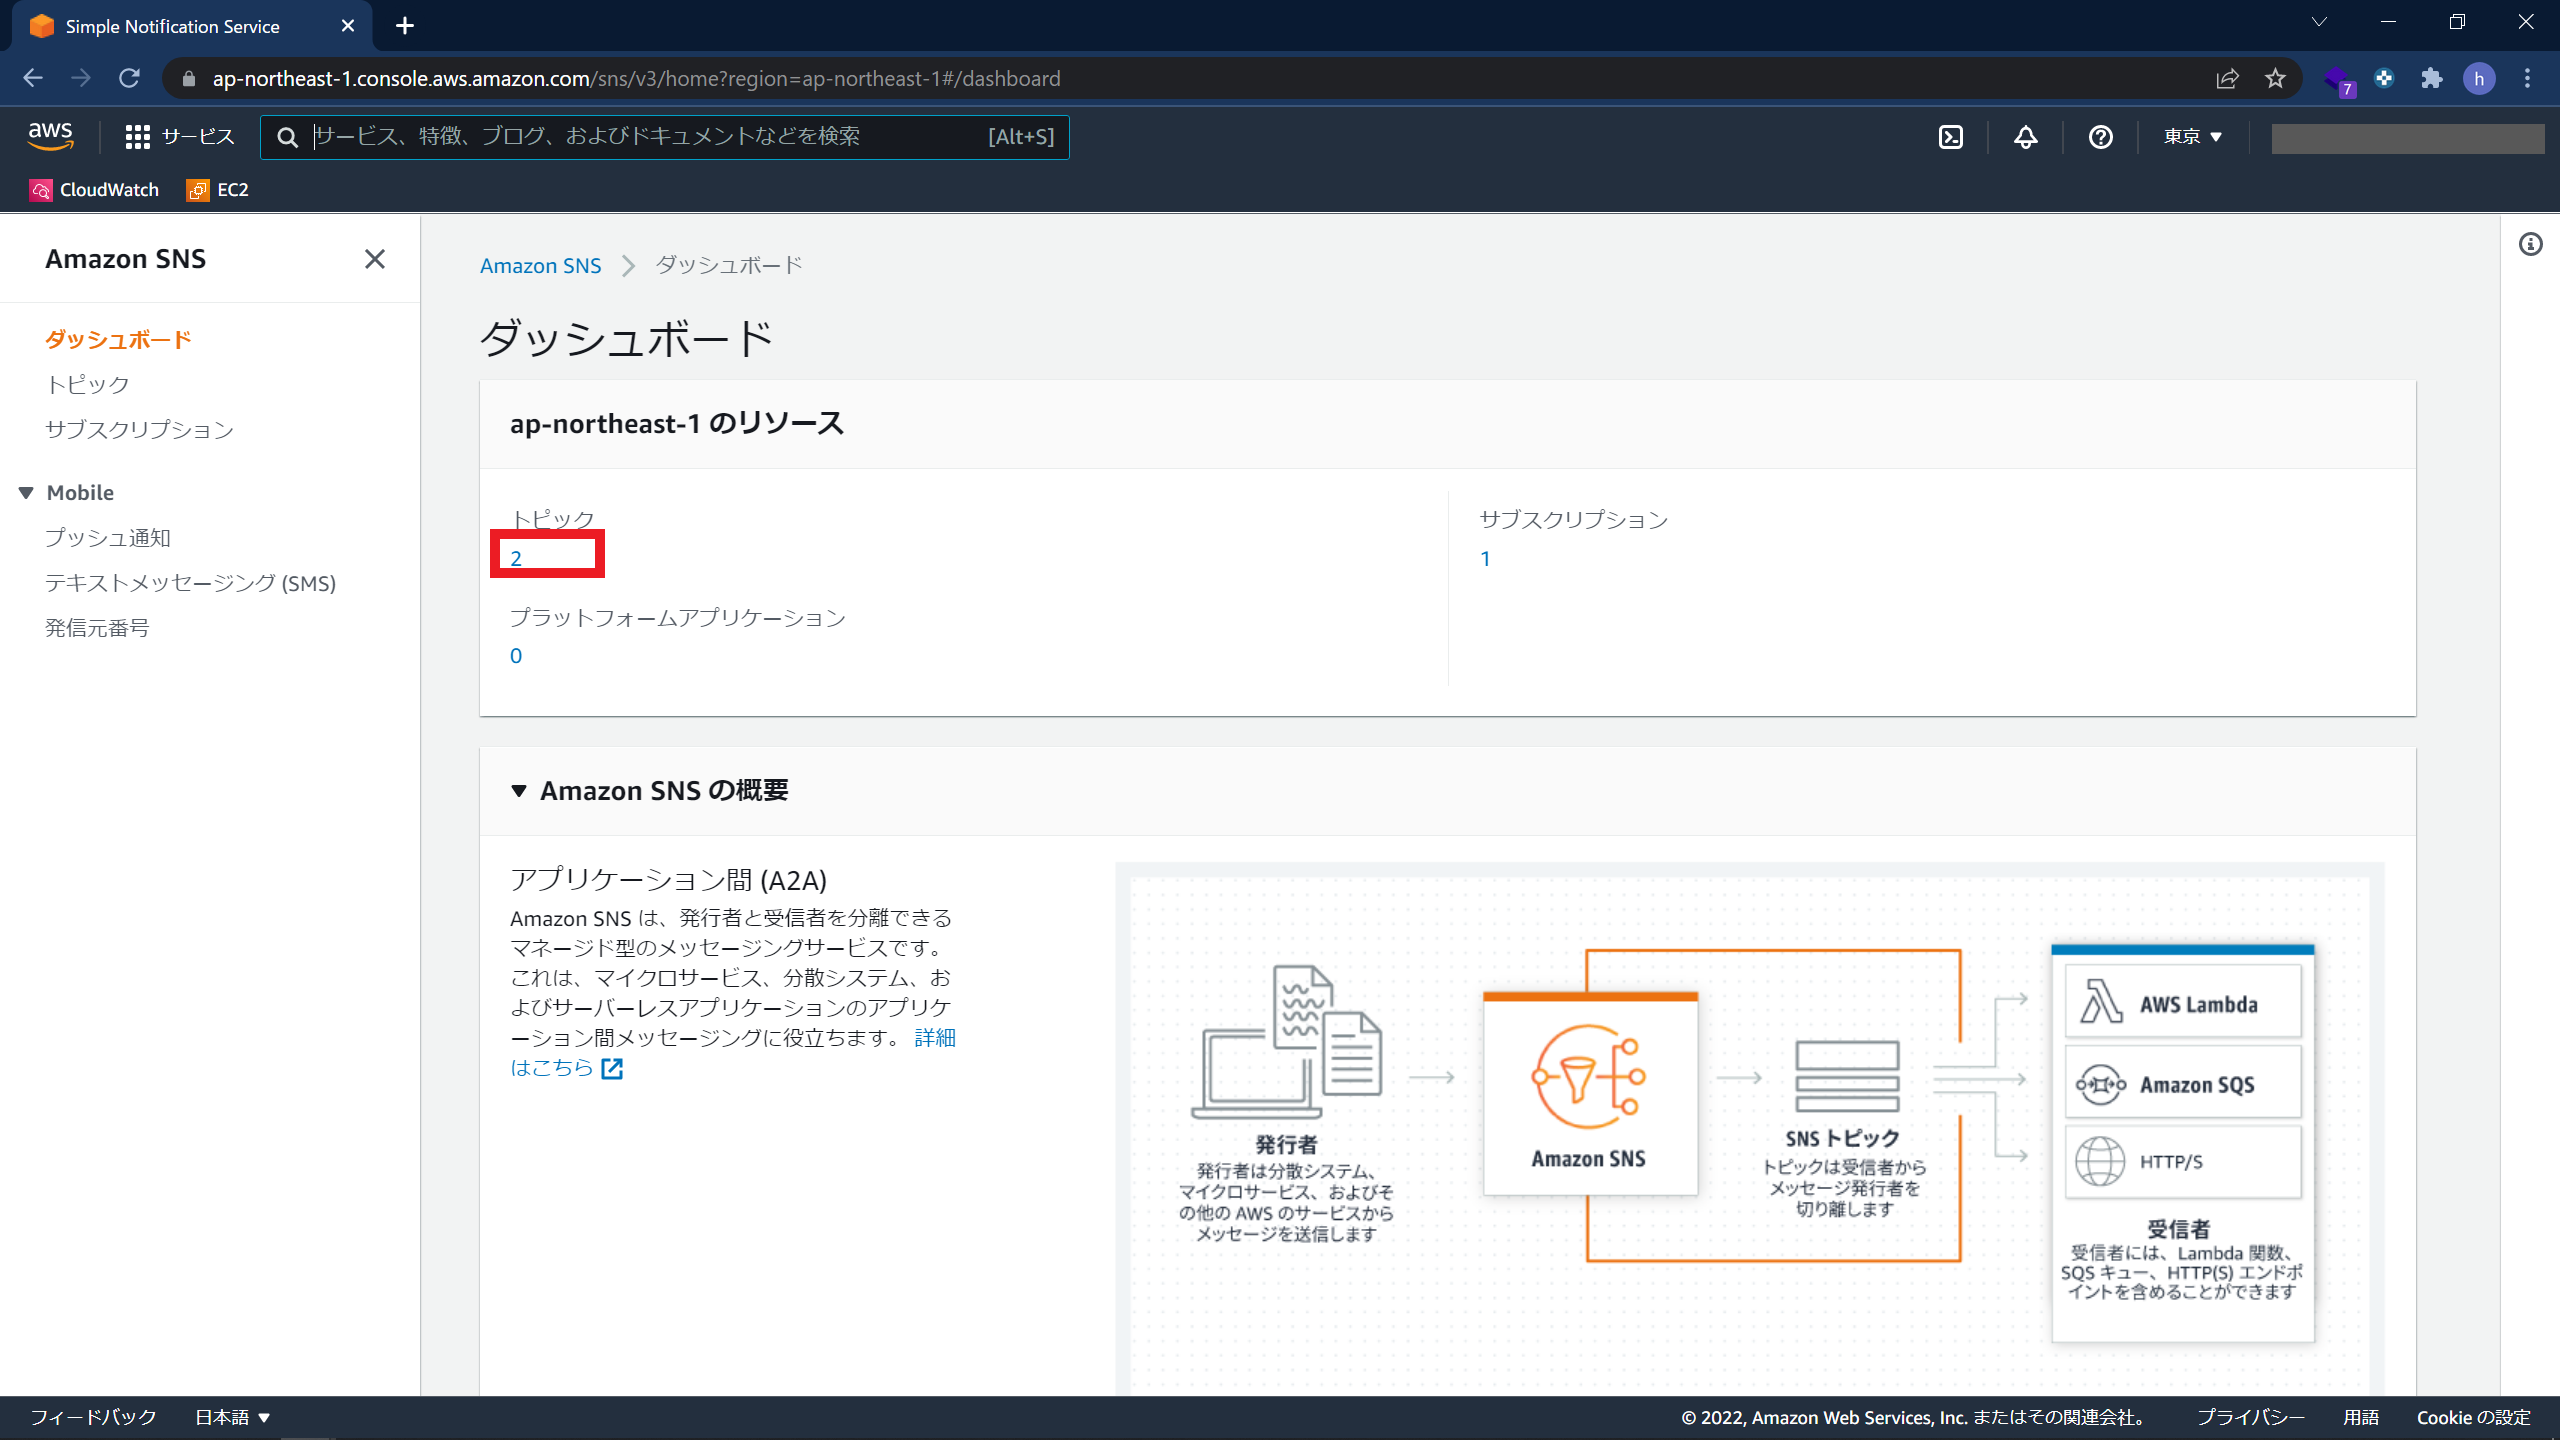Click the browser address bar URL
This screenshot has height=1440, width=2560.
[636, 78]
